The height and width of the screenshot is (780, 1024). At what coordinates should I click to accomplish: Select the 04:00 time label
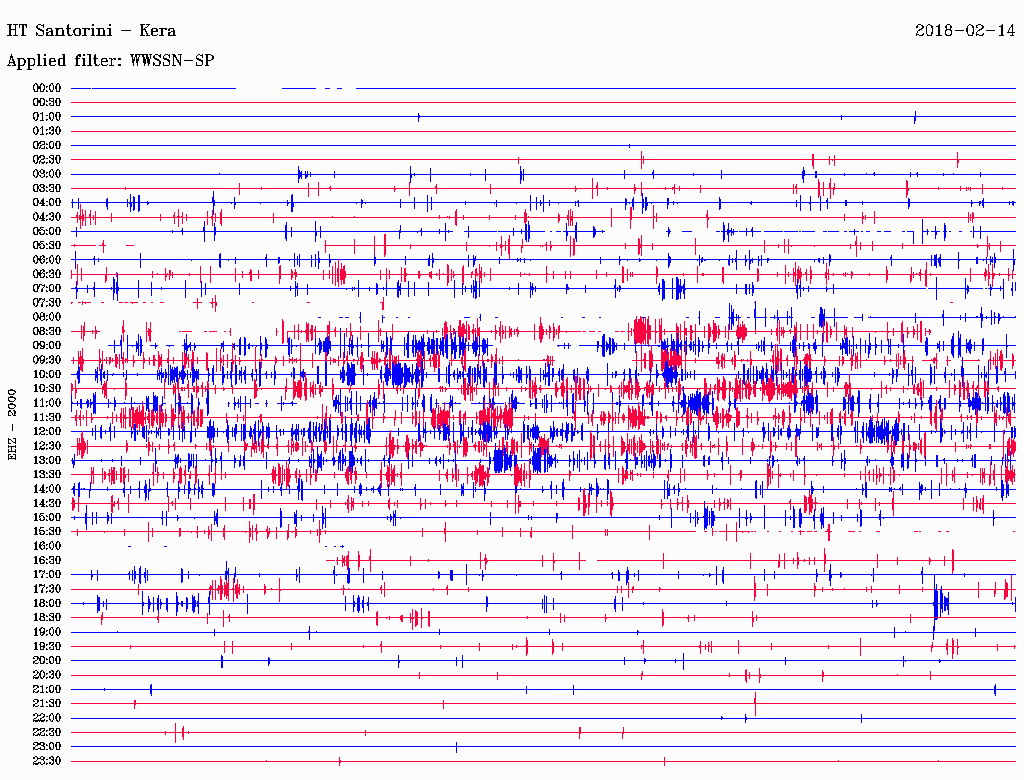(x=47, y=203)
